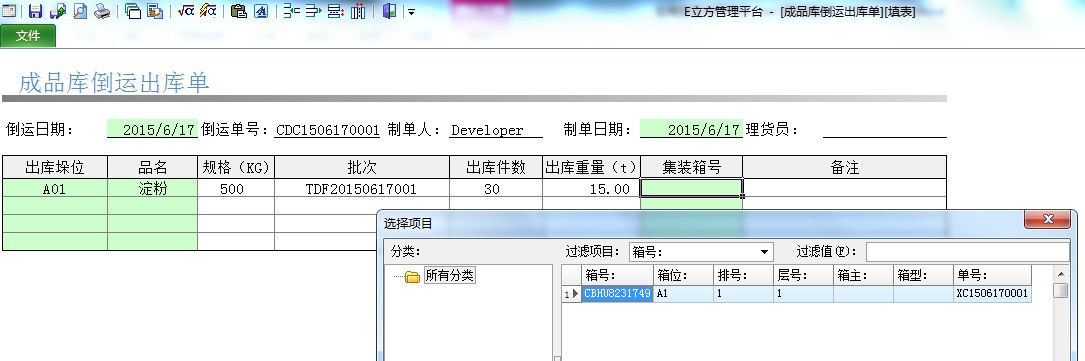Viewport: 1085px width, 361px height.
Task: Click the exit door icon
Action: [x=390, y=11]
